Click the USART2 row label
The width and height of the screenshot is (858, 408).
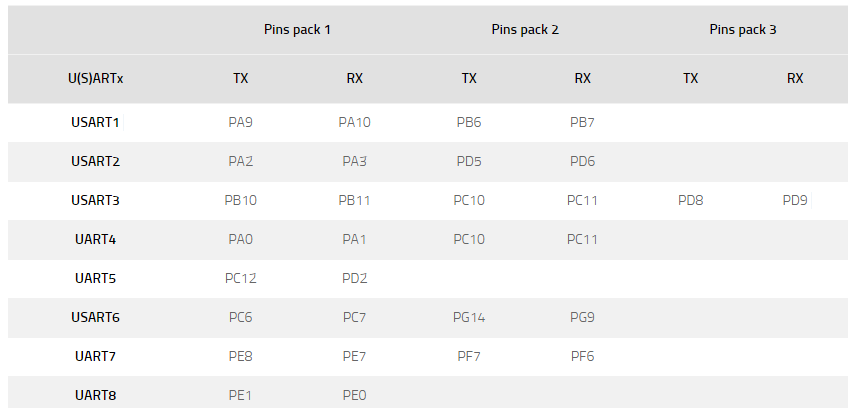point(95,161)
